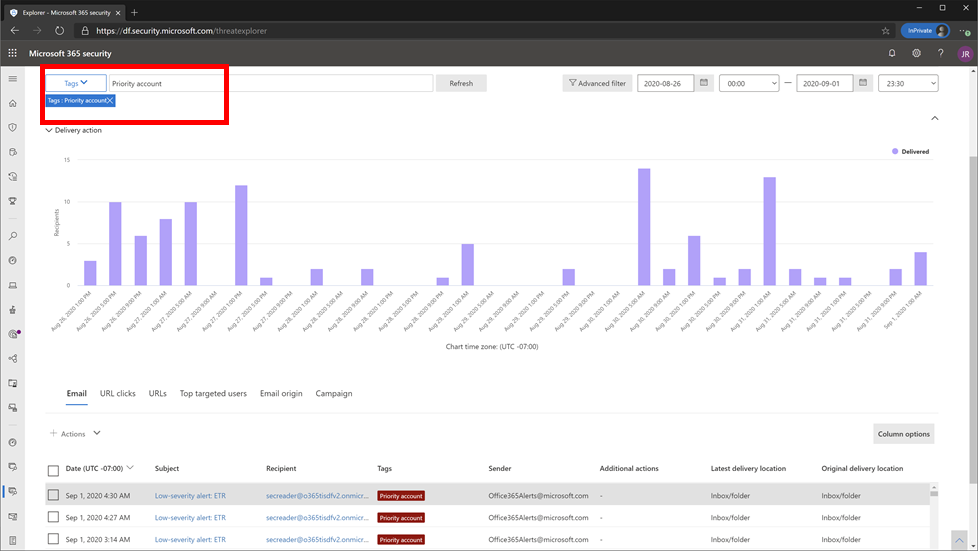Go to Home in the sidebar
The width and height of the screenshot is (978, 551).
(12, 103)
